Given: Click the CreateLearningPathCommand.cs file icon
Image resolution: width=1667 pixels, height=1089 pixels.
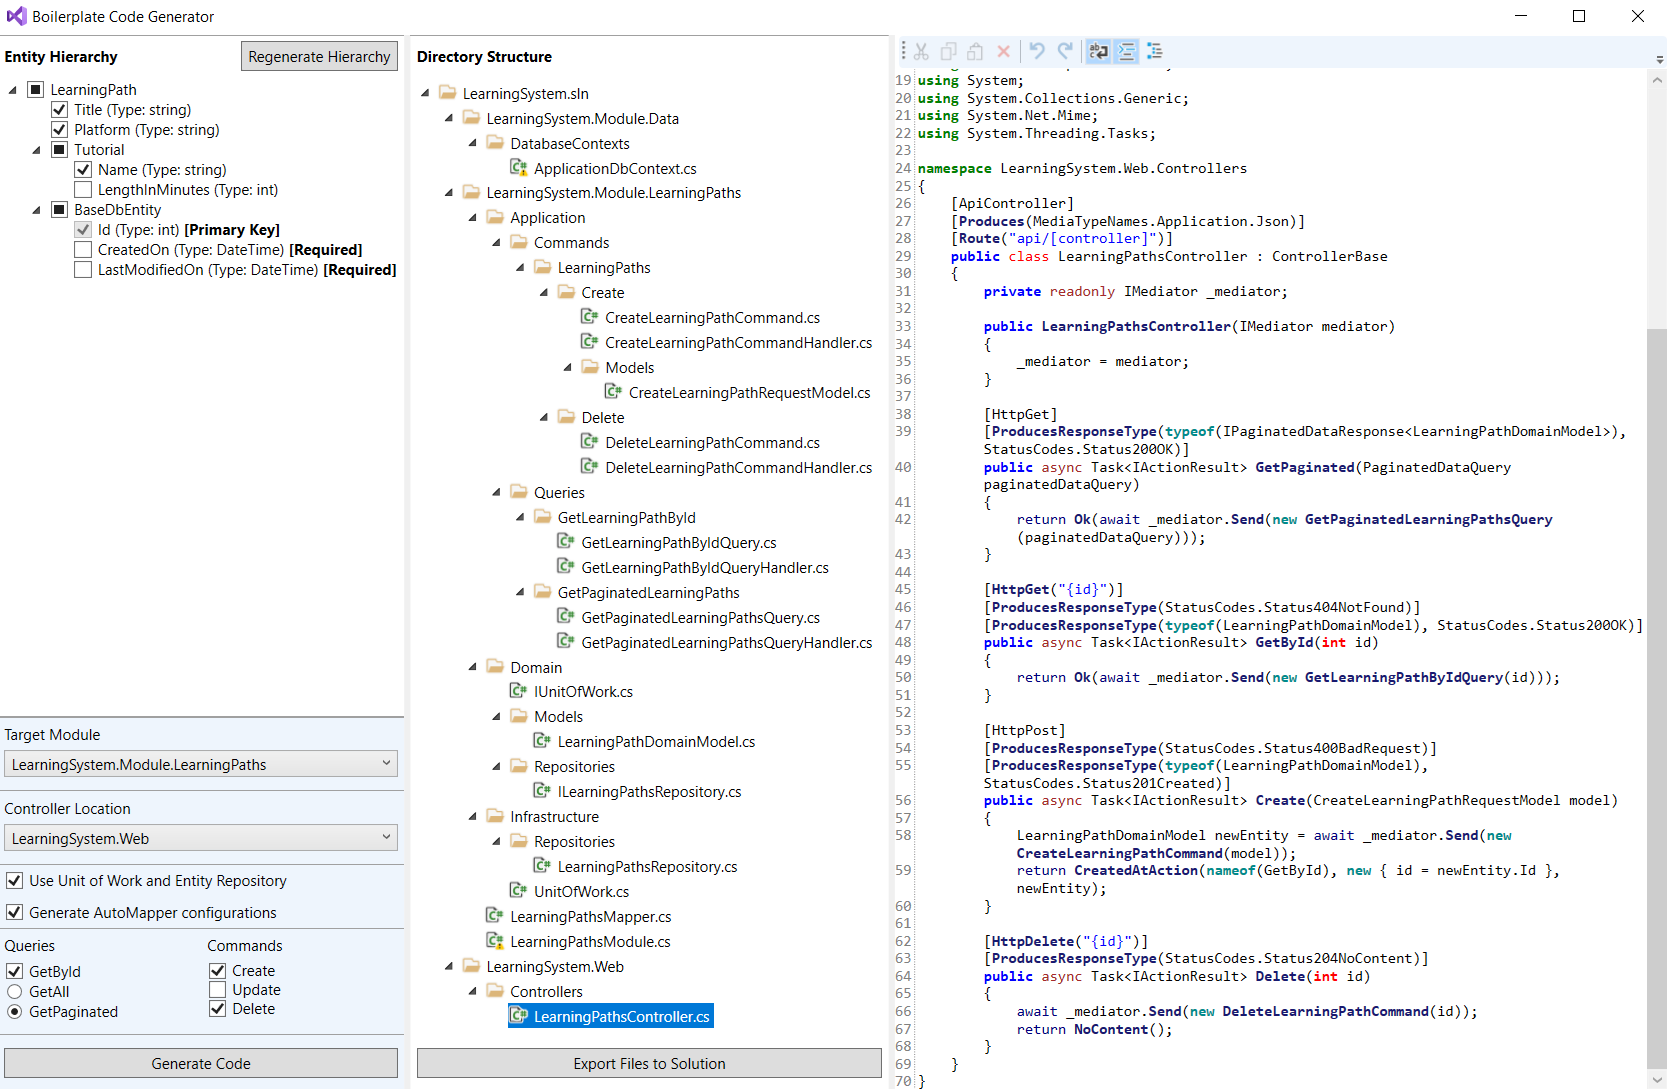Looking at the screenshot, I should tap(589, 317).
